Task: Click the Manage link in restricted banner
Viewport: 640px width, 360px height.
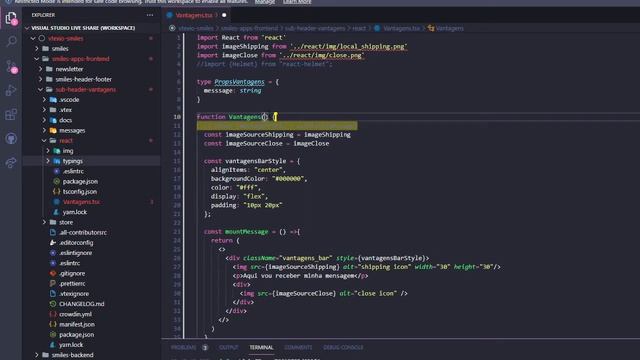Action: (265, 2)
